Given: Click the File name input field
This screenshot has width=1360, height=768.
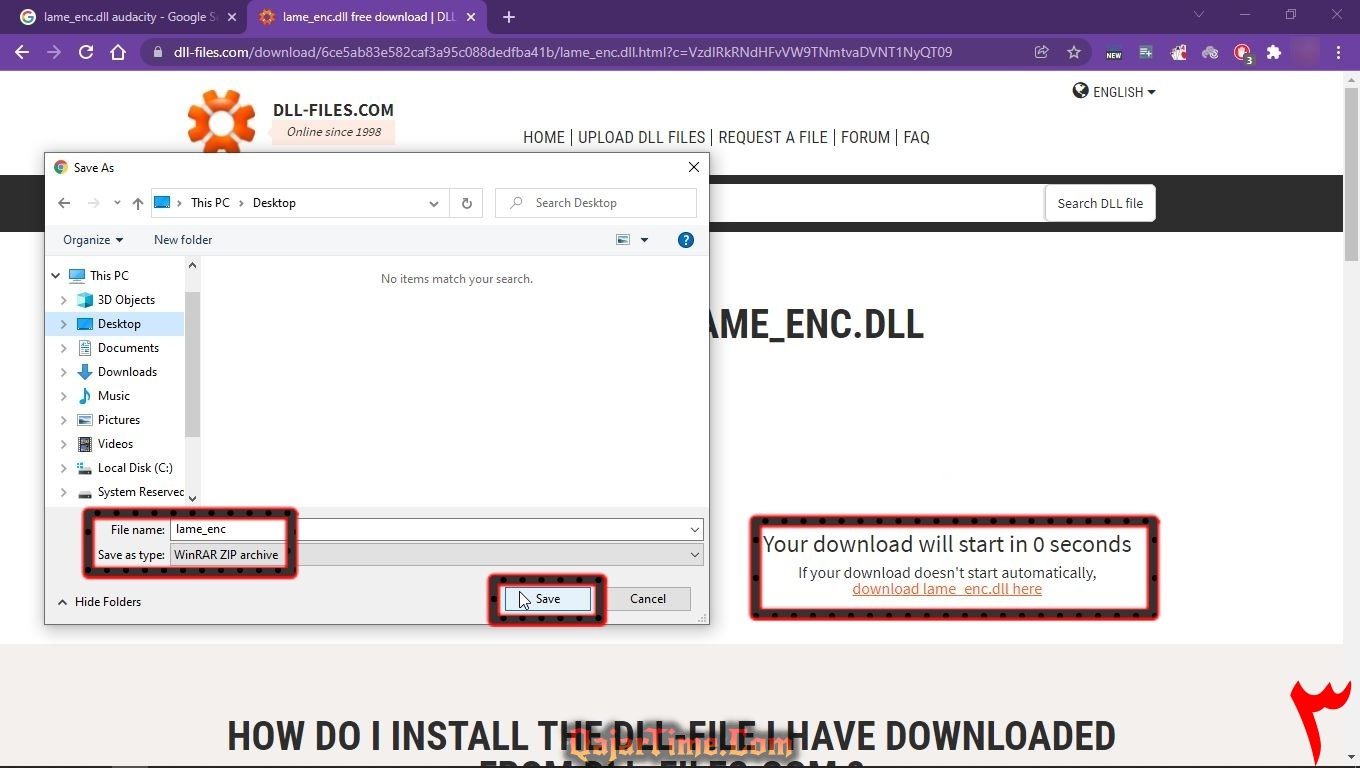Looking at the screenshot, I should coord(430,530).
